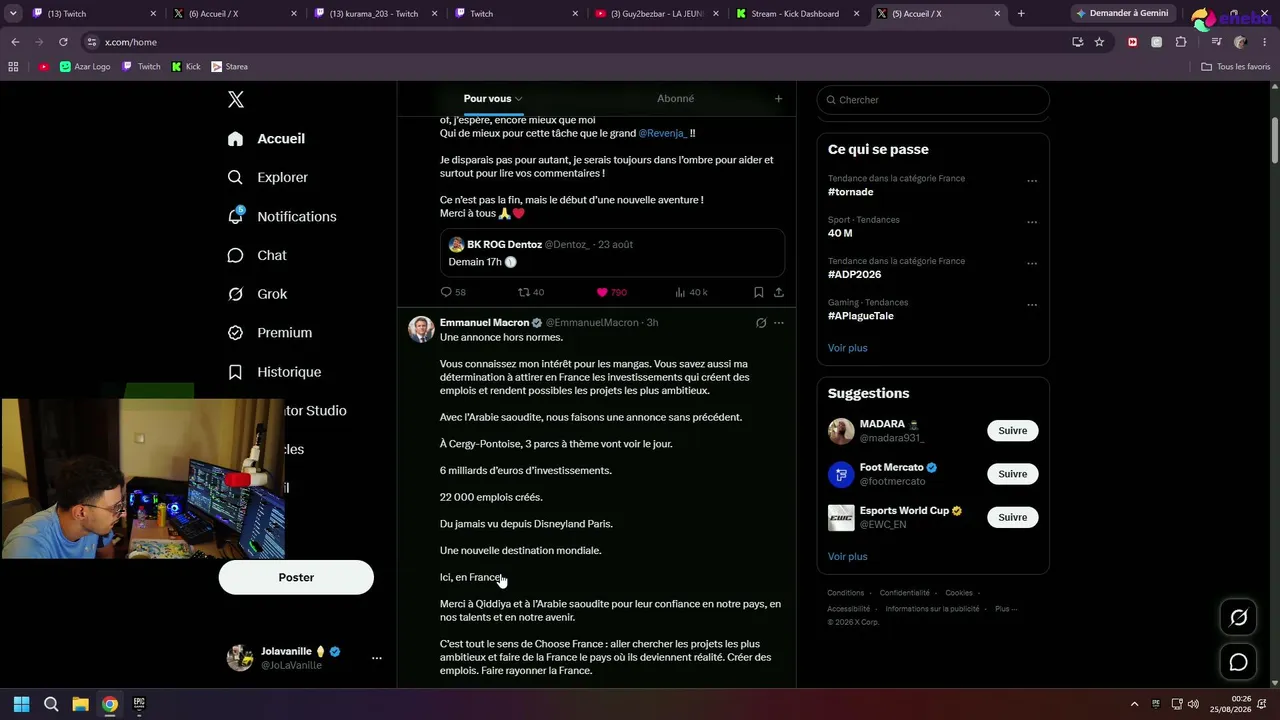Follow MADARA with the Suivre button

click(1012, 430)
